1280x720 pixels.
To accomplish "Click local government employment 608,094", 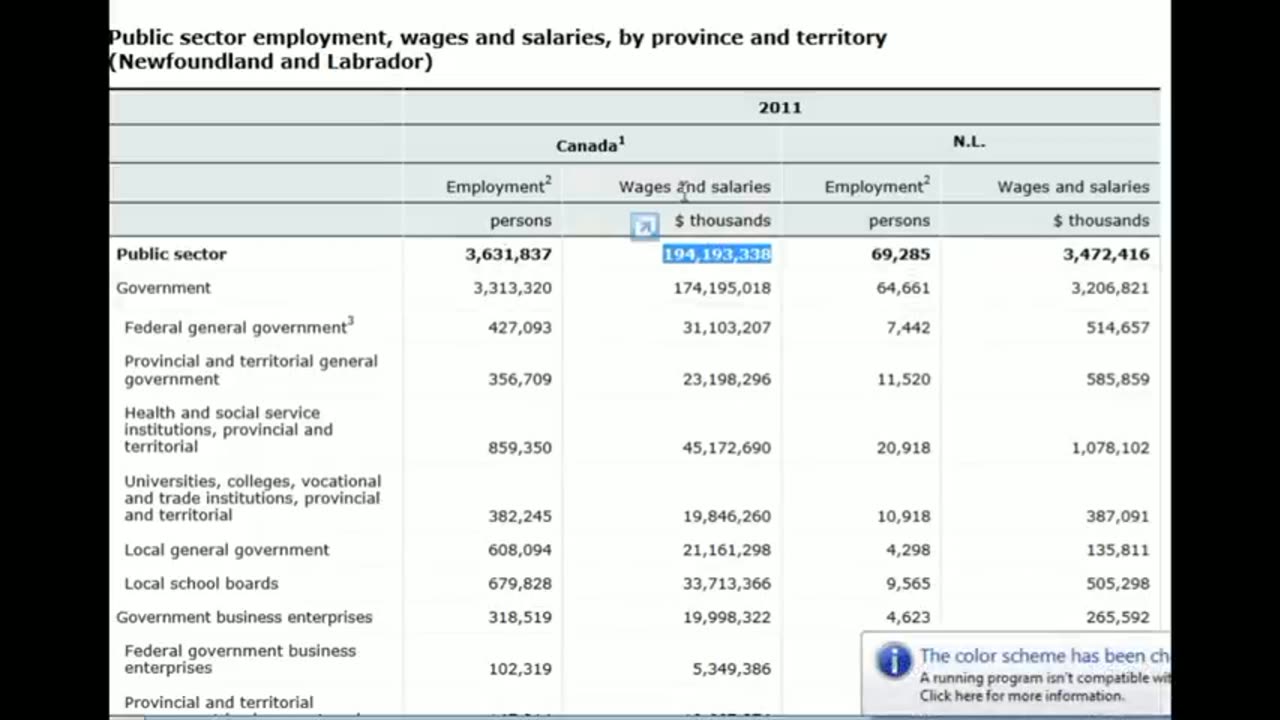I will (x=520, y=550).
